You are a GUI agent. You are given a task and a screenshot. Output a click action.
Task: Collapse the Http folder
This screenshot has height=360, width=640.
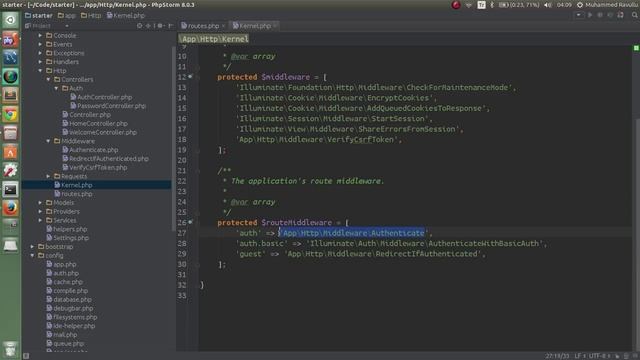click(x=40, y=71)
